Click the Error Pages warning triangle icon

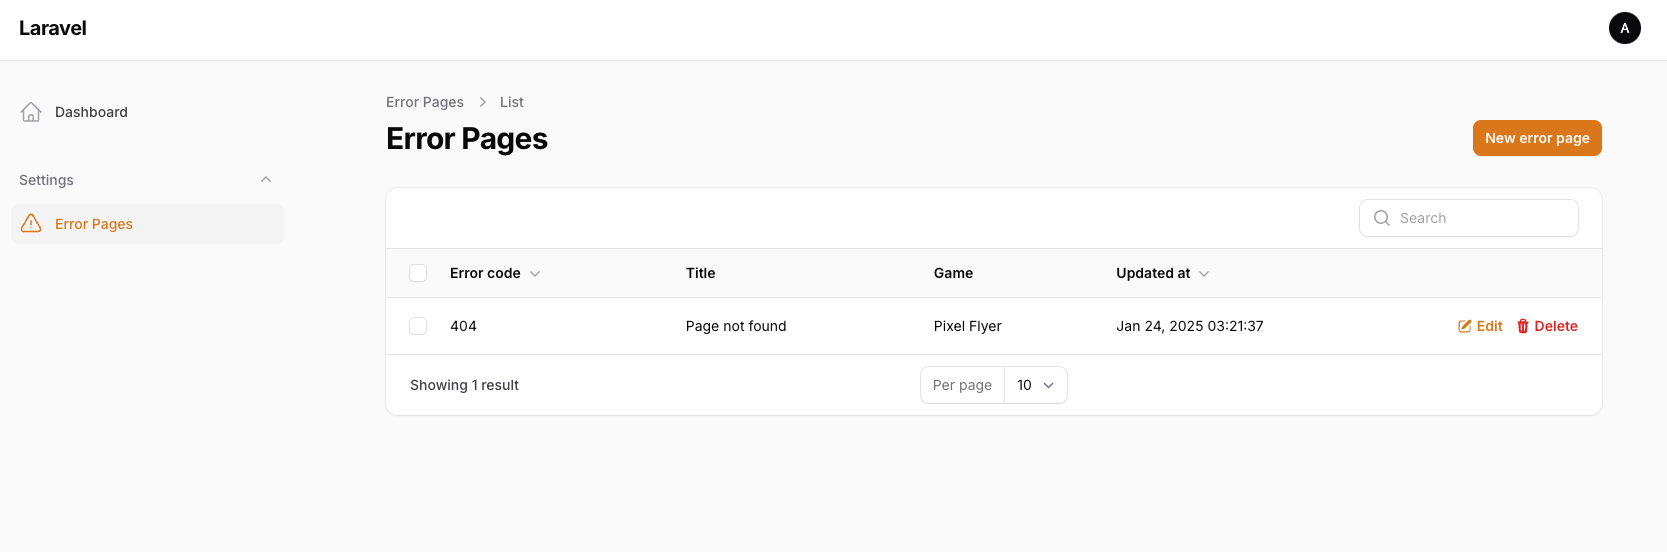pos(31,223)
